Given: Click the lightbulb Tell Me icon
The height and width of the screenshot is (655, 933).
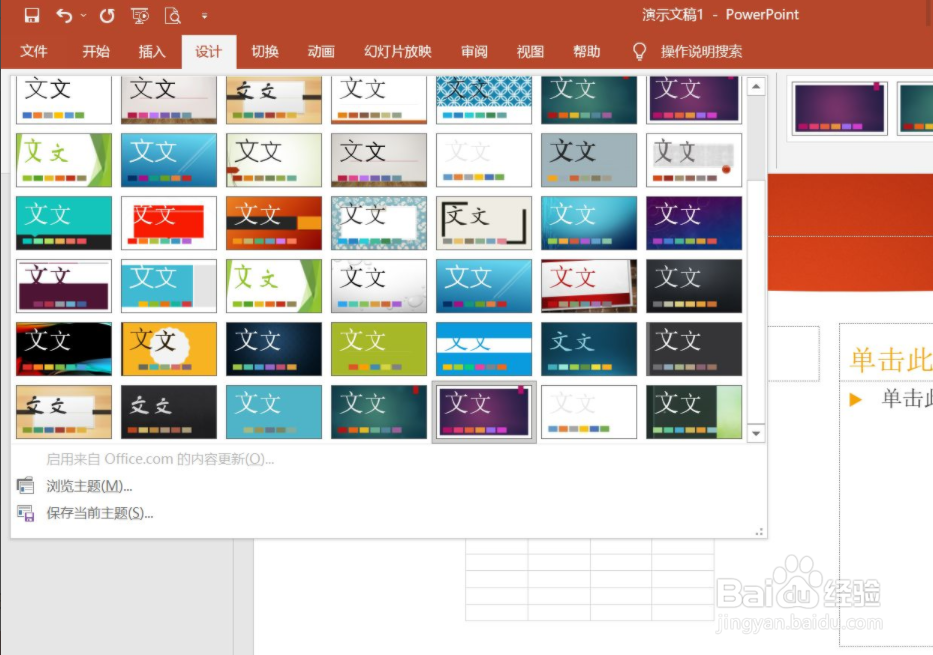Looking at the screenshot, I should [639, 52].
